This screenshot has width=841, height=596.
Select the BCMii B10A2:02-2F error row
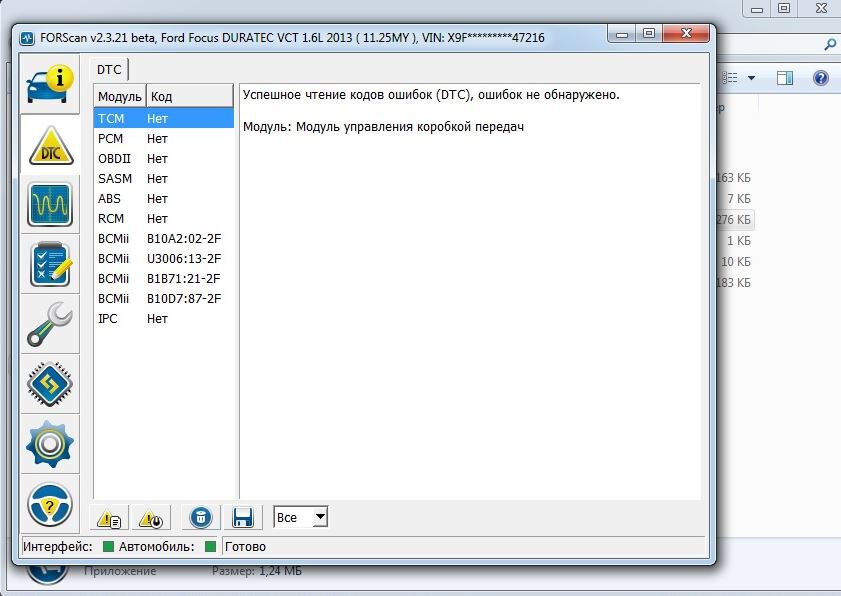point(164,239)
